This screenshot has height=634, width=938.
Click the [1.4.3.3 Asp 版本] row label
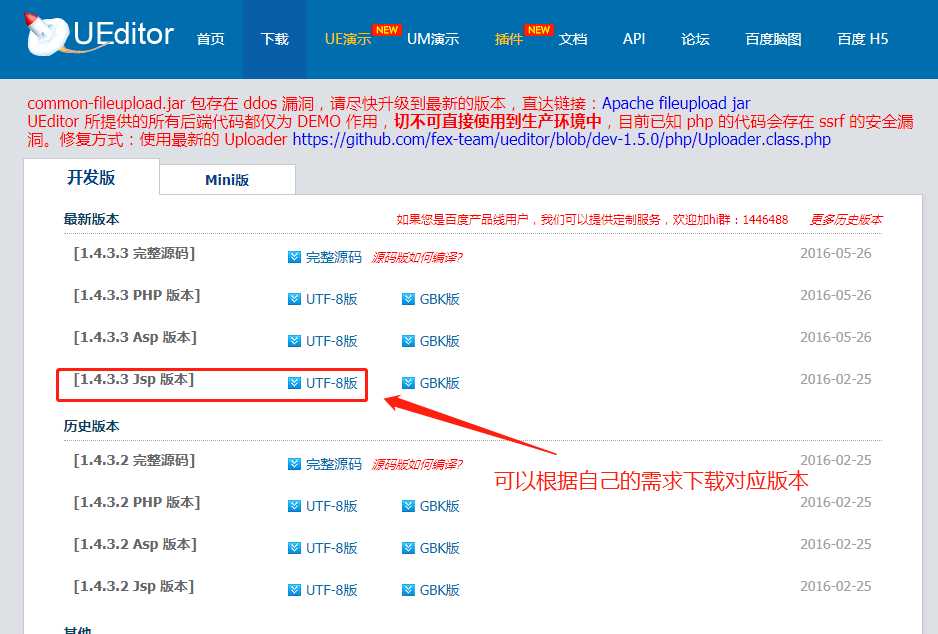pos(135,337)
